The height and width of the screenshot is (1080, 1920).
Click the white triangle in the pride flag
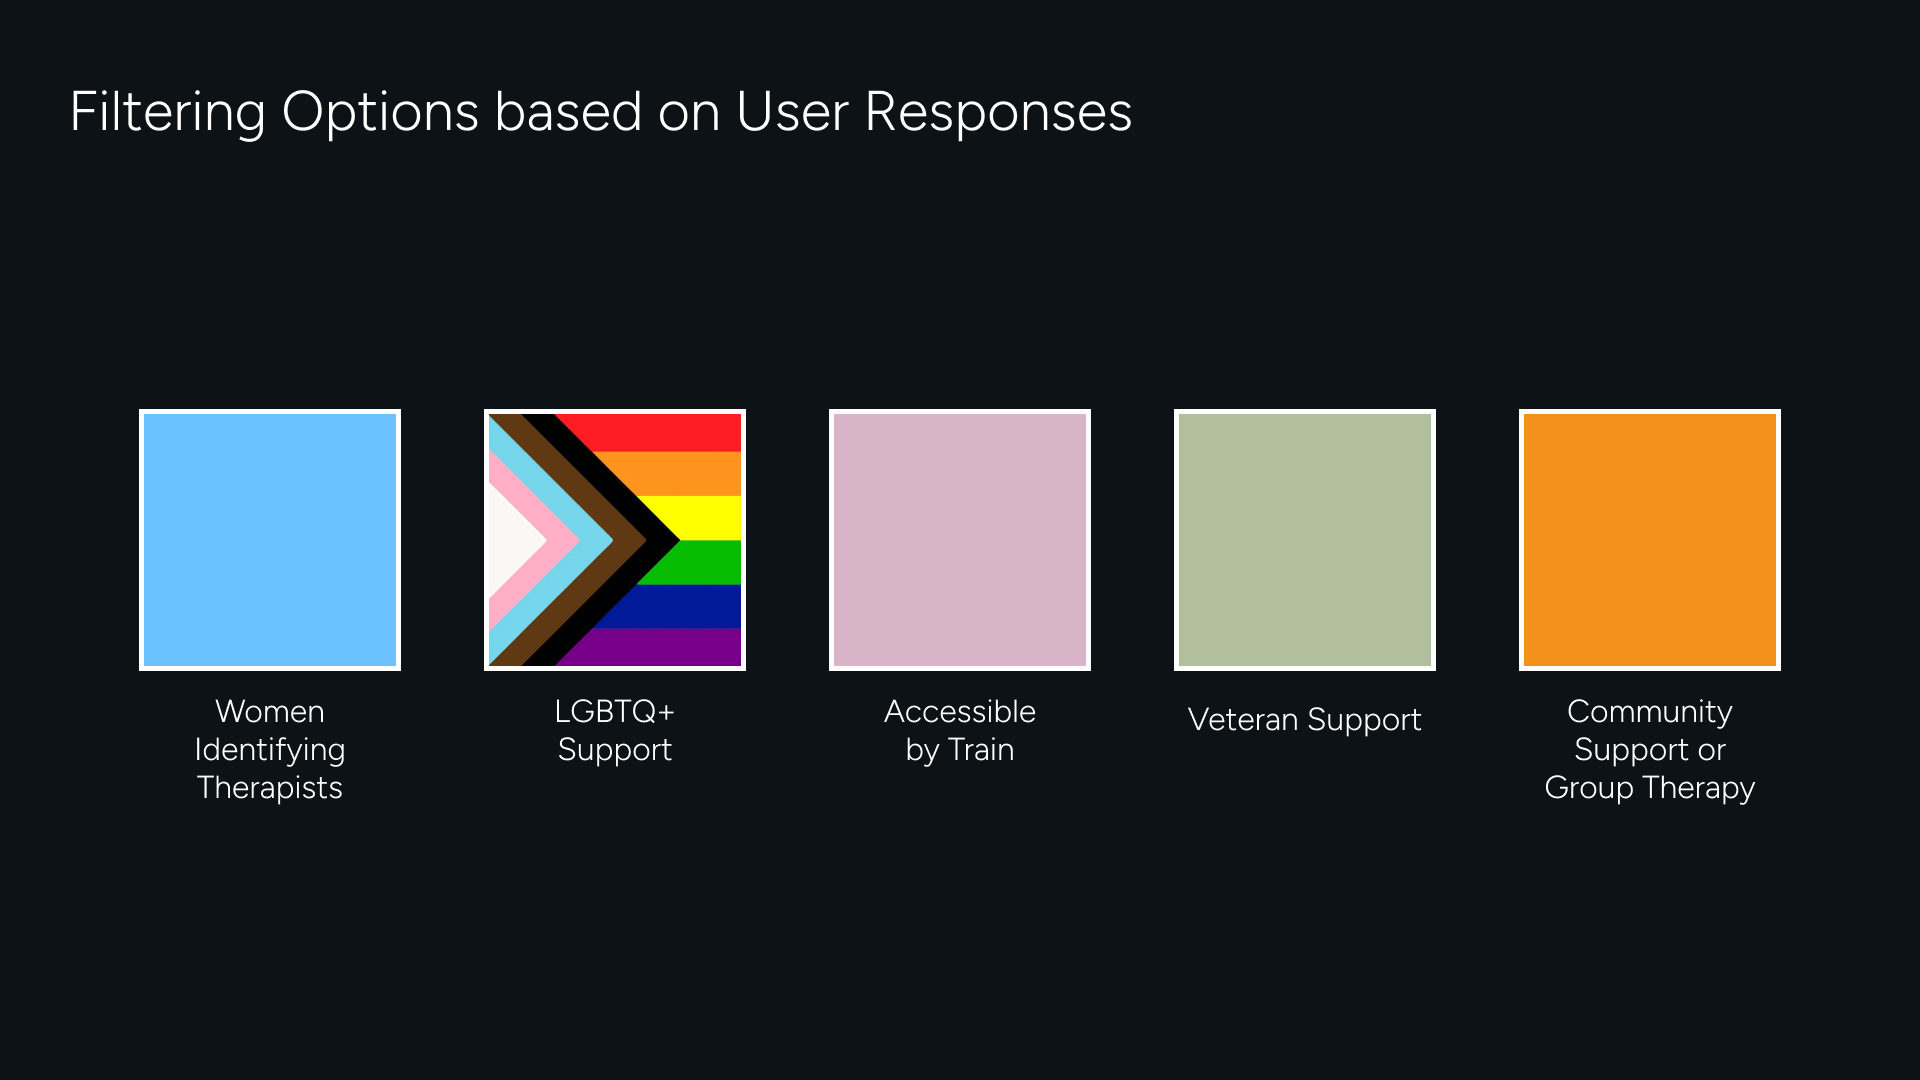510,540
